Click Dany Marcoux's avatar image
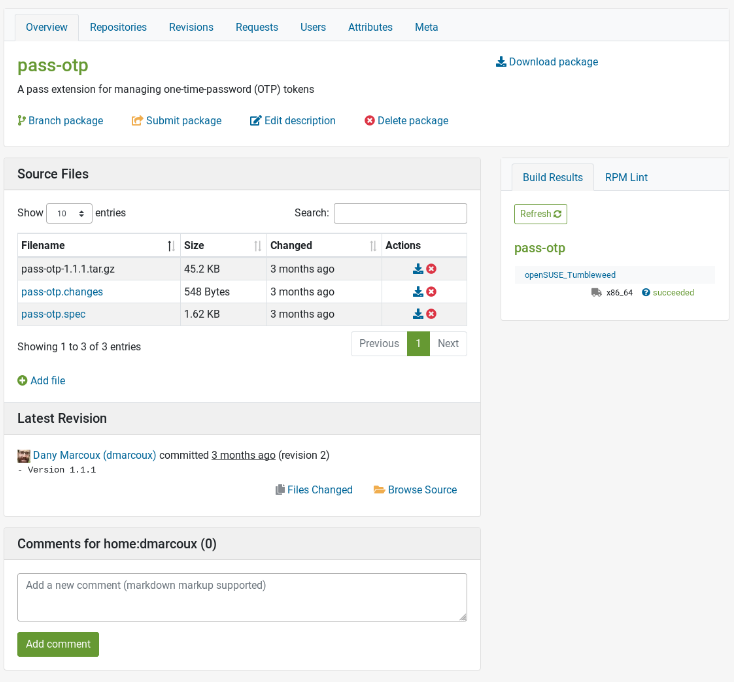Screen dimensions: 734x682 pos(24,455)
